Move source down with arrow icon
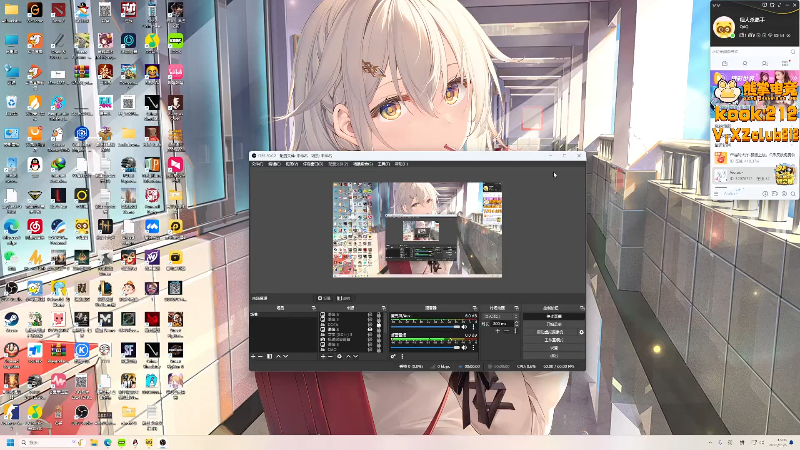The image size is (800, 450). [356, 356]
